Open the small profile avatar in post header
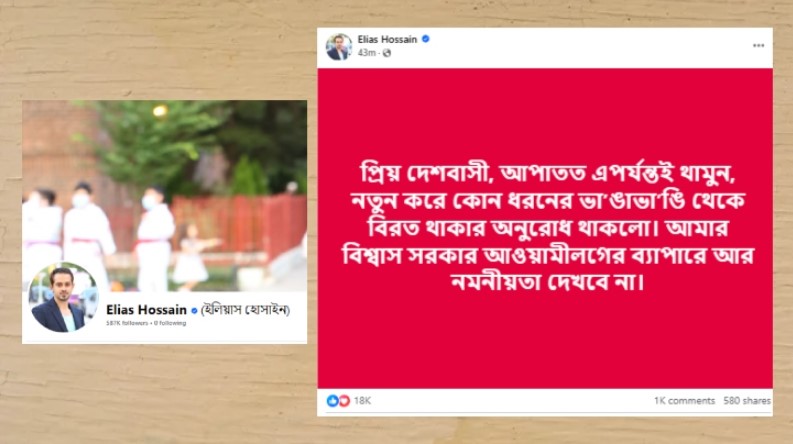The image size is (793, 444). [x=339, y=47]
